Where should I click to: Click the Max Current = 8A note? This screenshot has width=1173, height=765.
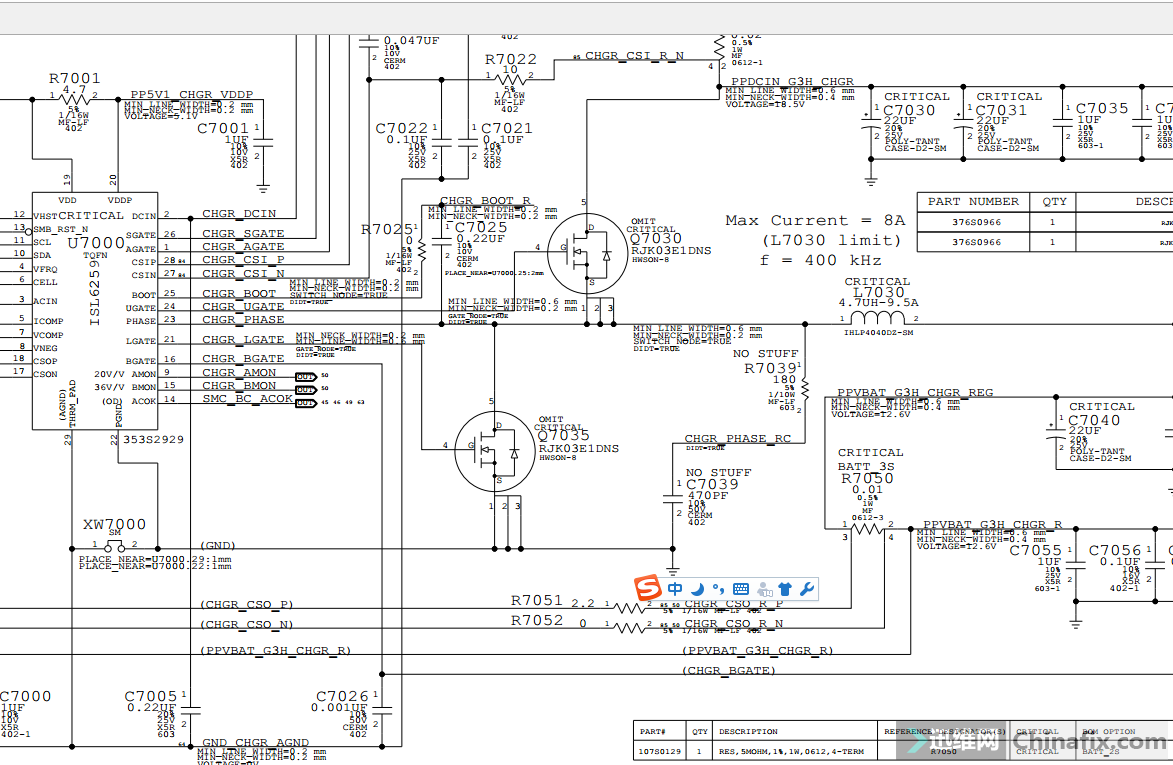[x=815, y=220]
